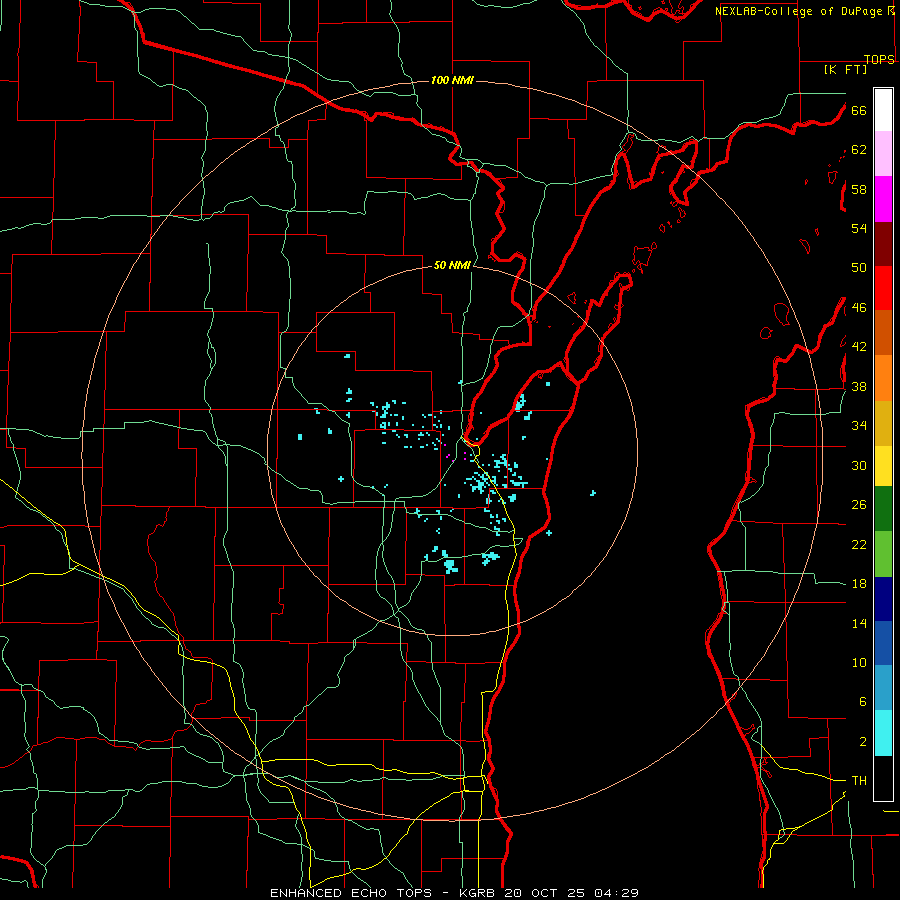Click the 20 OCT 25 date text
Viewport: 900px width, 900px height.
coord(547,893)
